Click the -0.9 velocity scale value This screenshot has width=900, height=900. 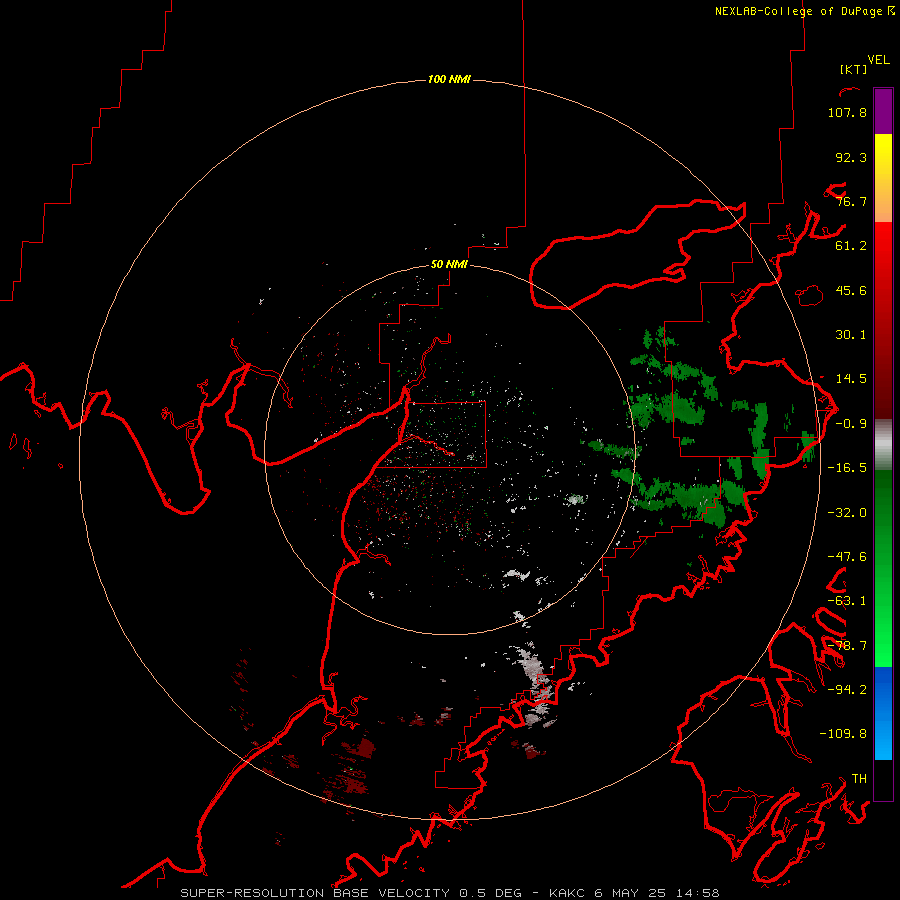coord(851,424)
